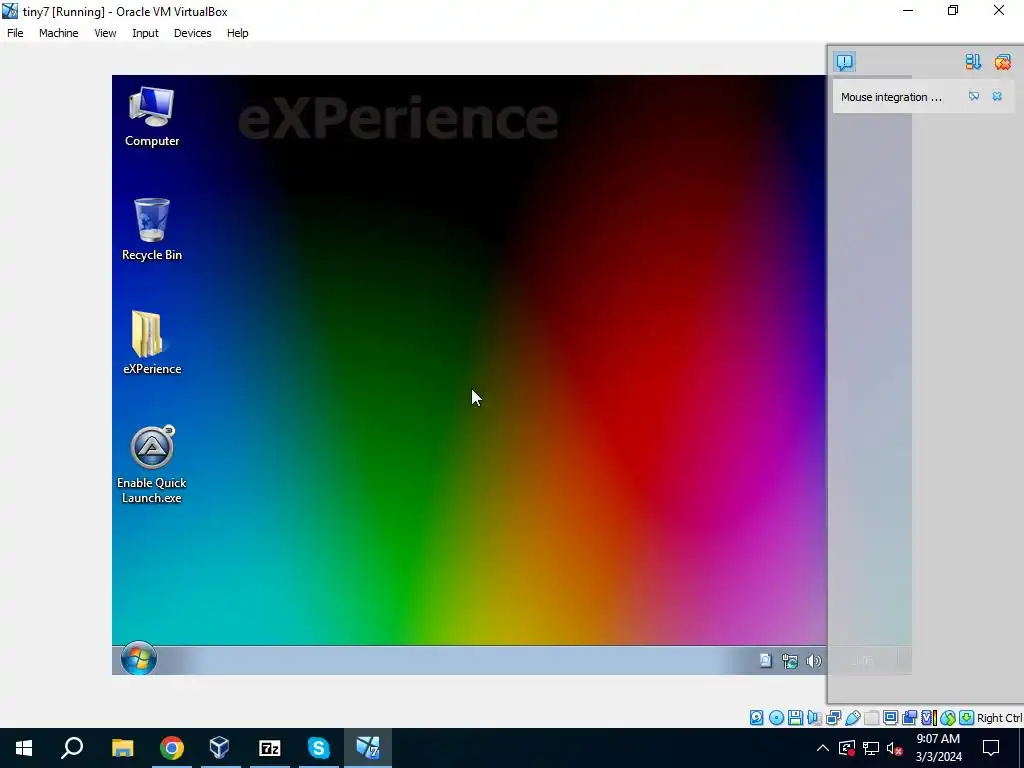Image resolution: width=1024 pixels, height=768 pixels.
Task: Click the shared folders indicator
Action: [872, 718]
